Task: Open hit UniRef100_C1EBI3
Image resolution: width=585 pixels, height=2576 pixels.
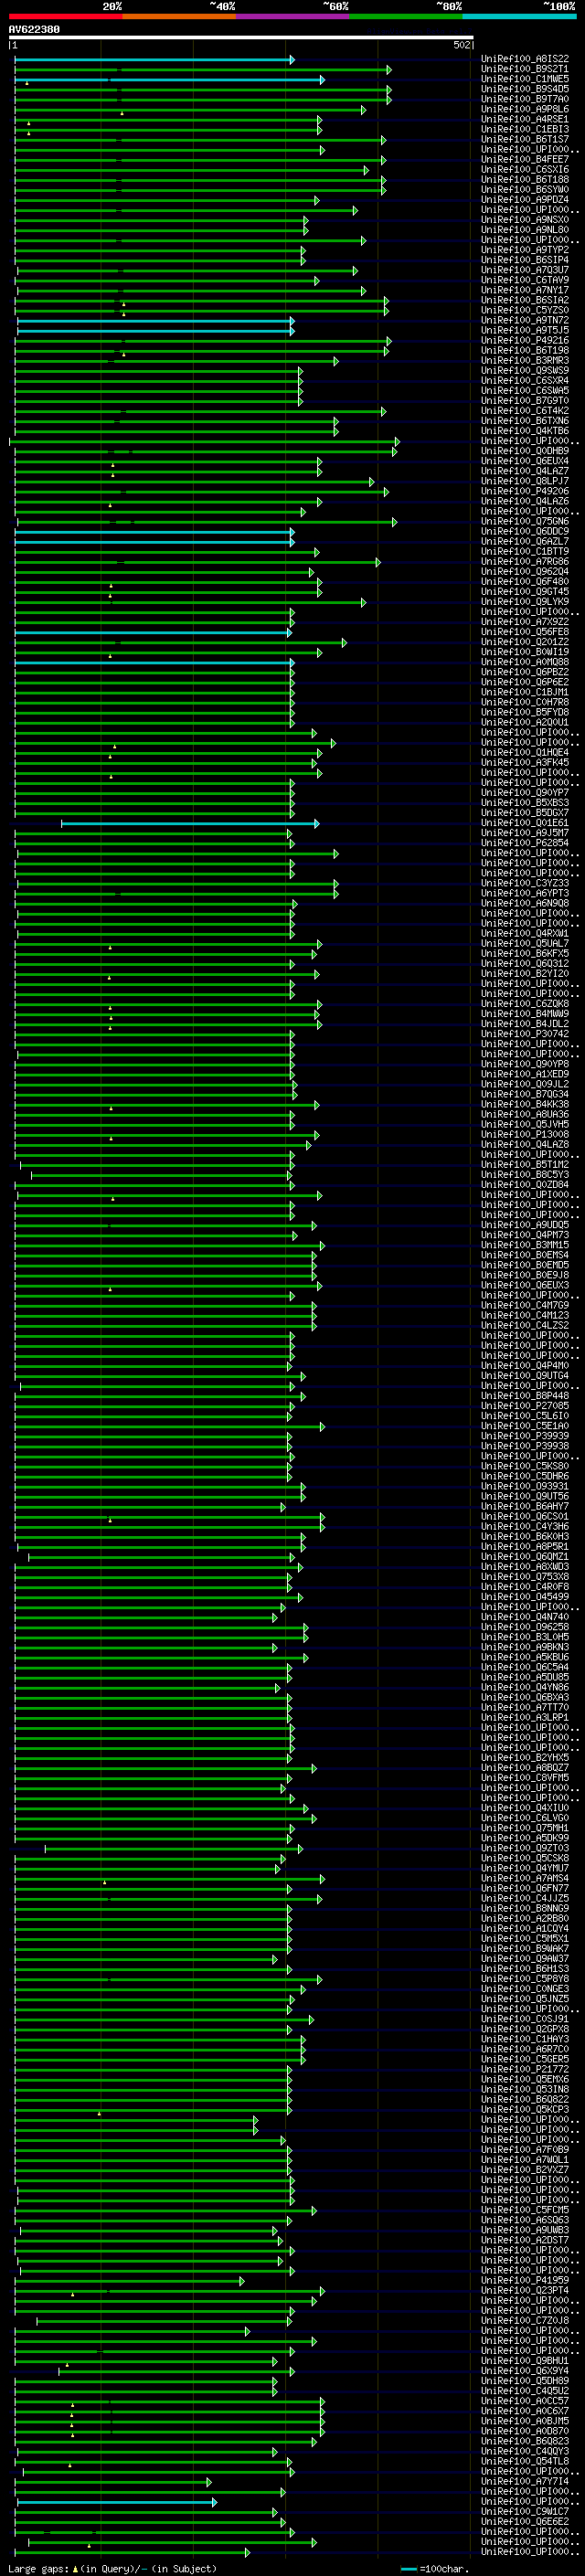Action: [525, 129]
